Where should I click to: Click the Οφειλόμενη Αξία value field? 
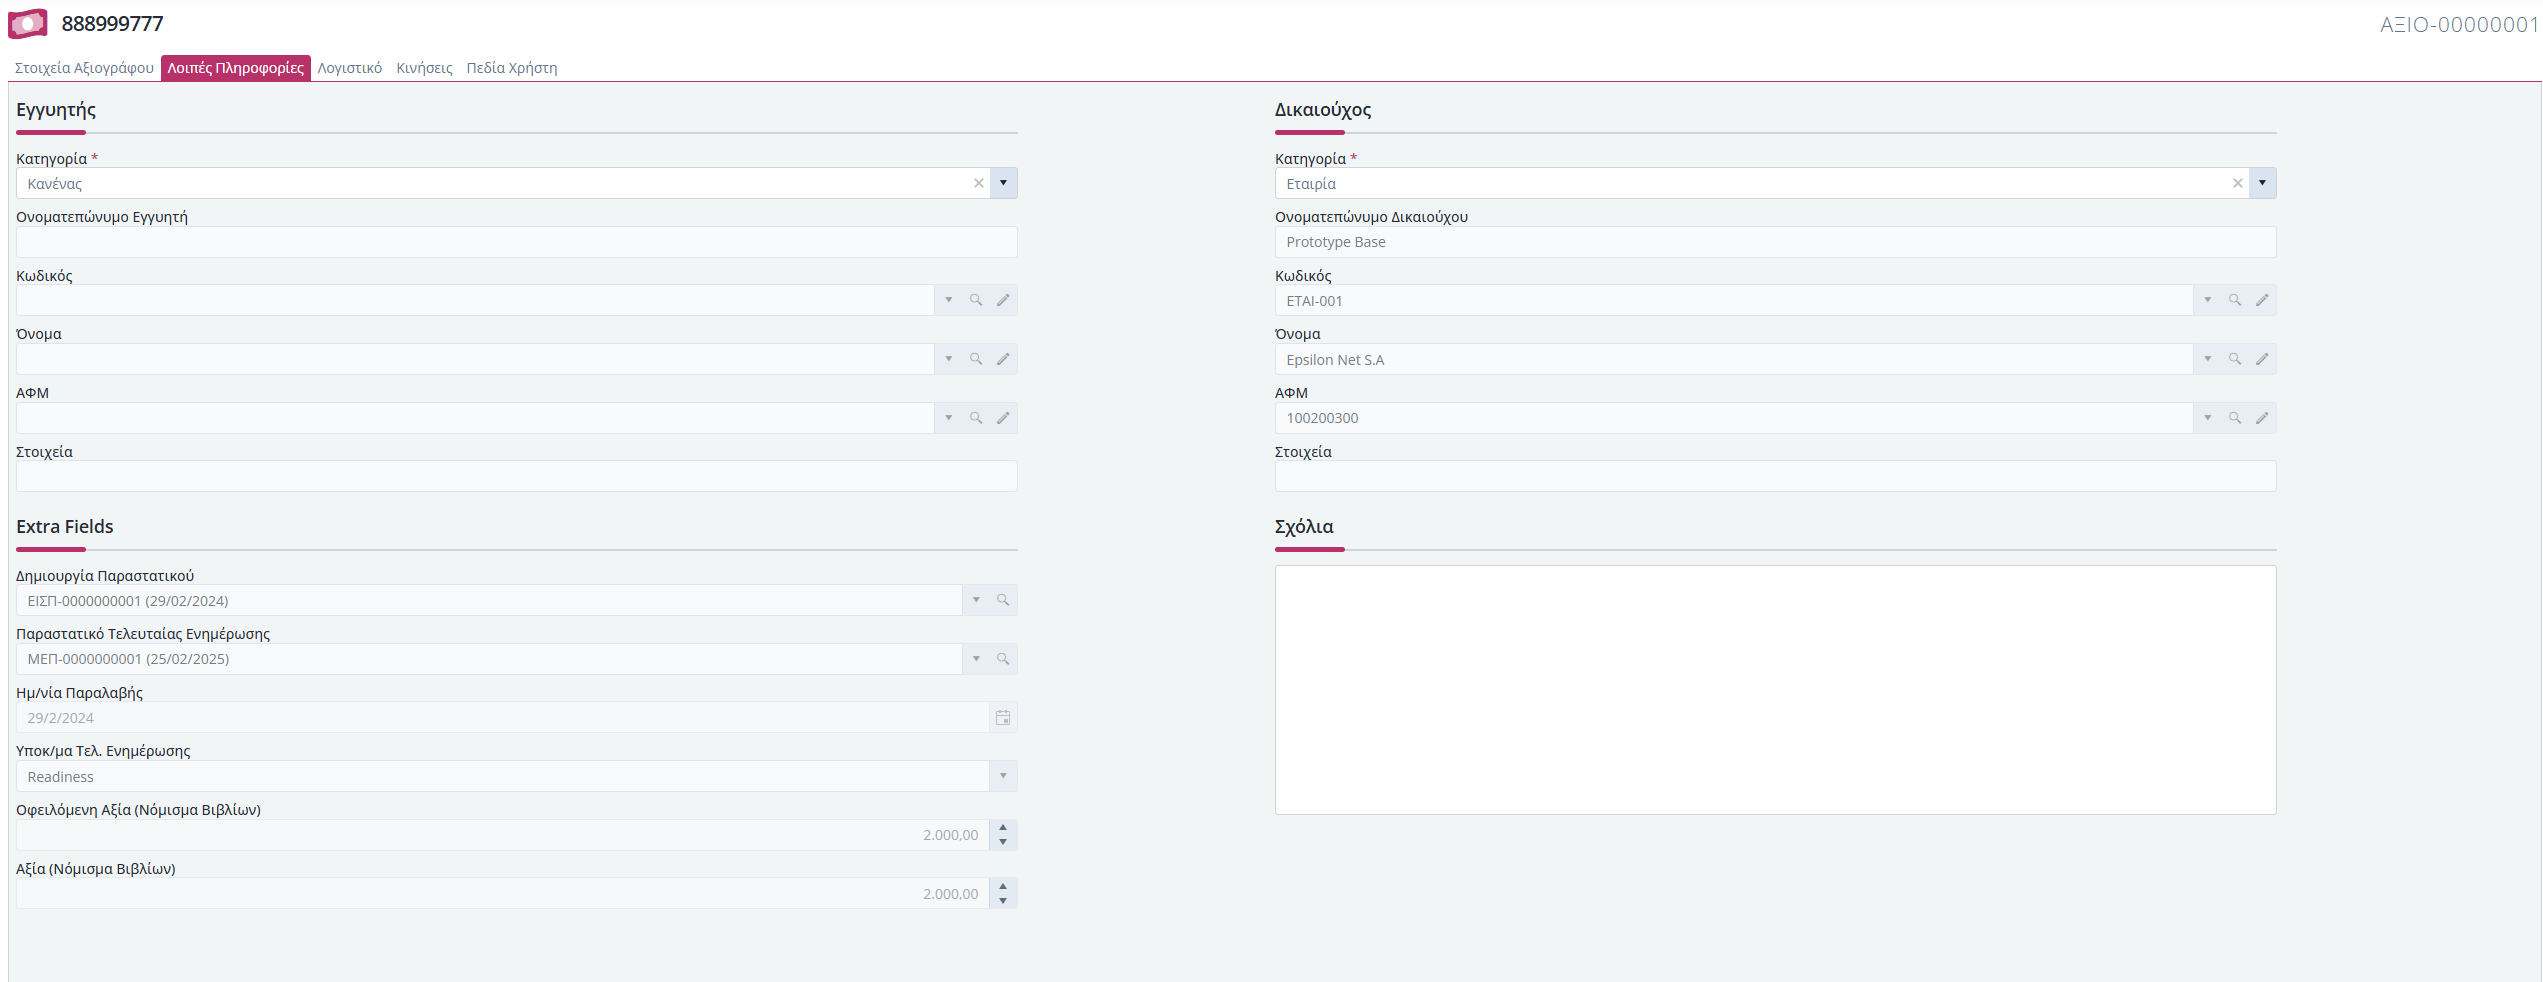(x=502, y=835)
